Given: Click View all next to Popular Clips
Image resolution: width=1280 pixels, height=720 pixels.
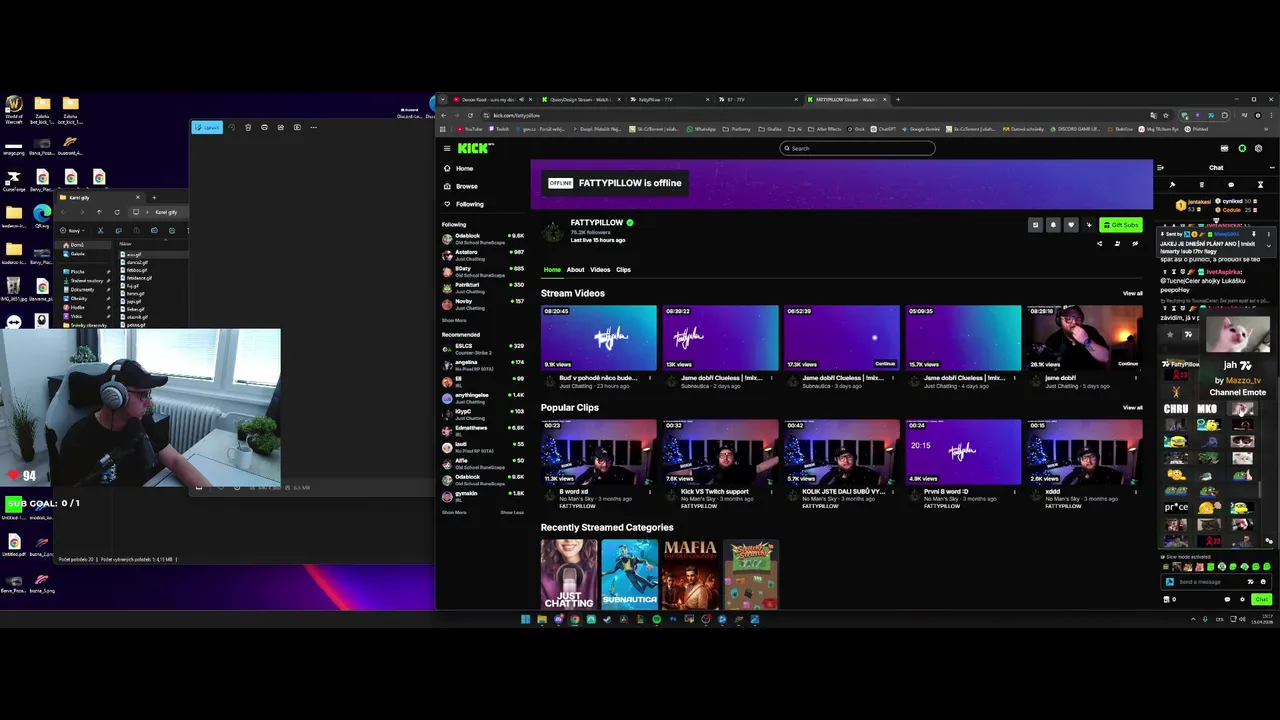Looking at the screenshot, I should [x=1132, y=407].
